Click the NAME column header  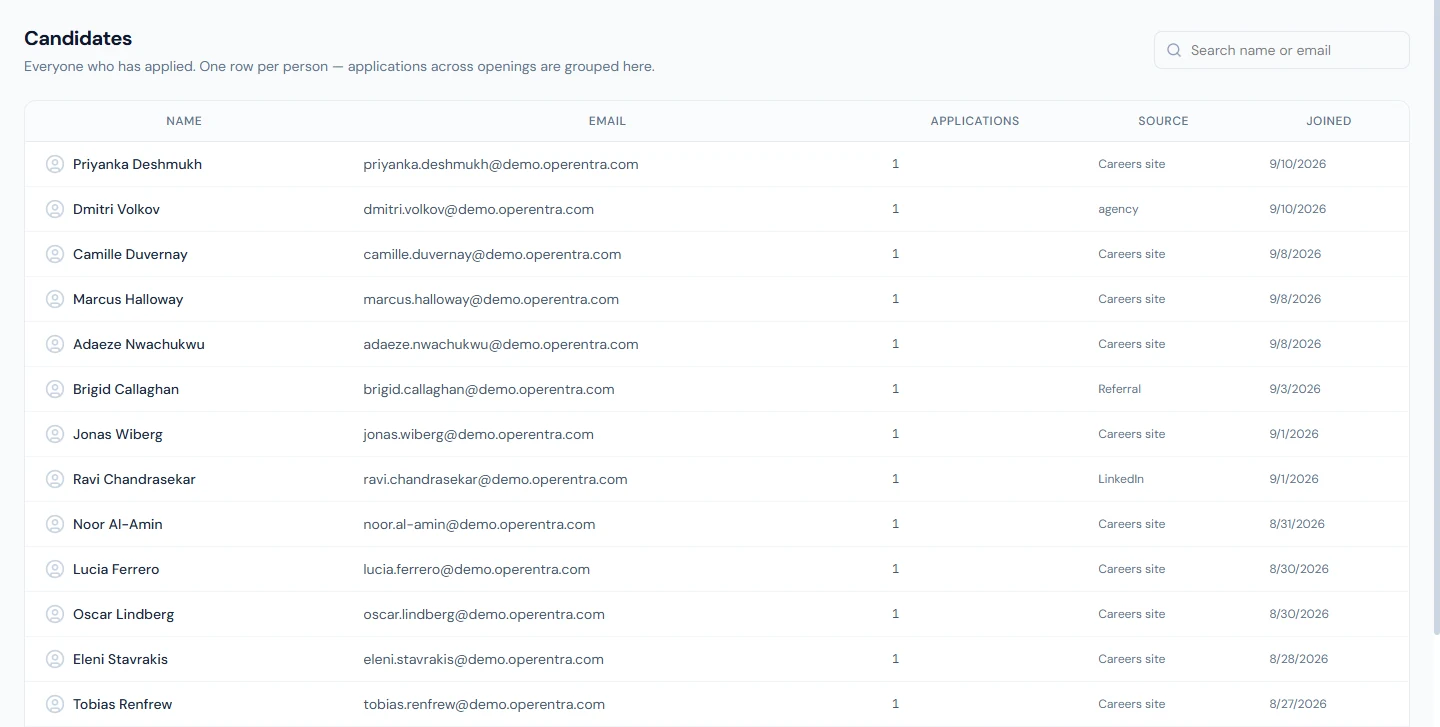pyautogui.click(x=184, y=121)
